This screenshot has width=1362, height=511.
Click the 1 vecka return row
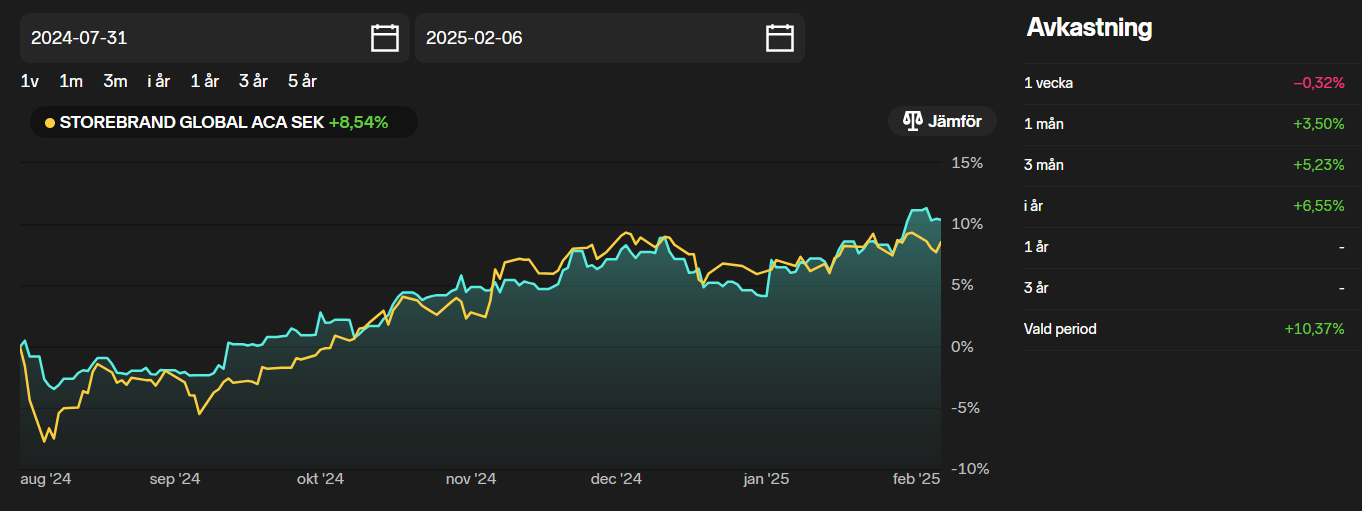click(1184, 83)
